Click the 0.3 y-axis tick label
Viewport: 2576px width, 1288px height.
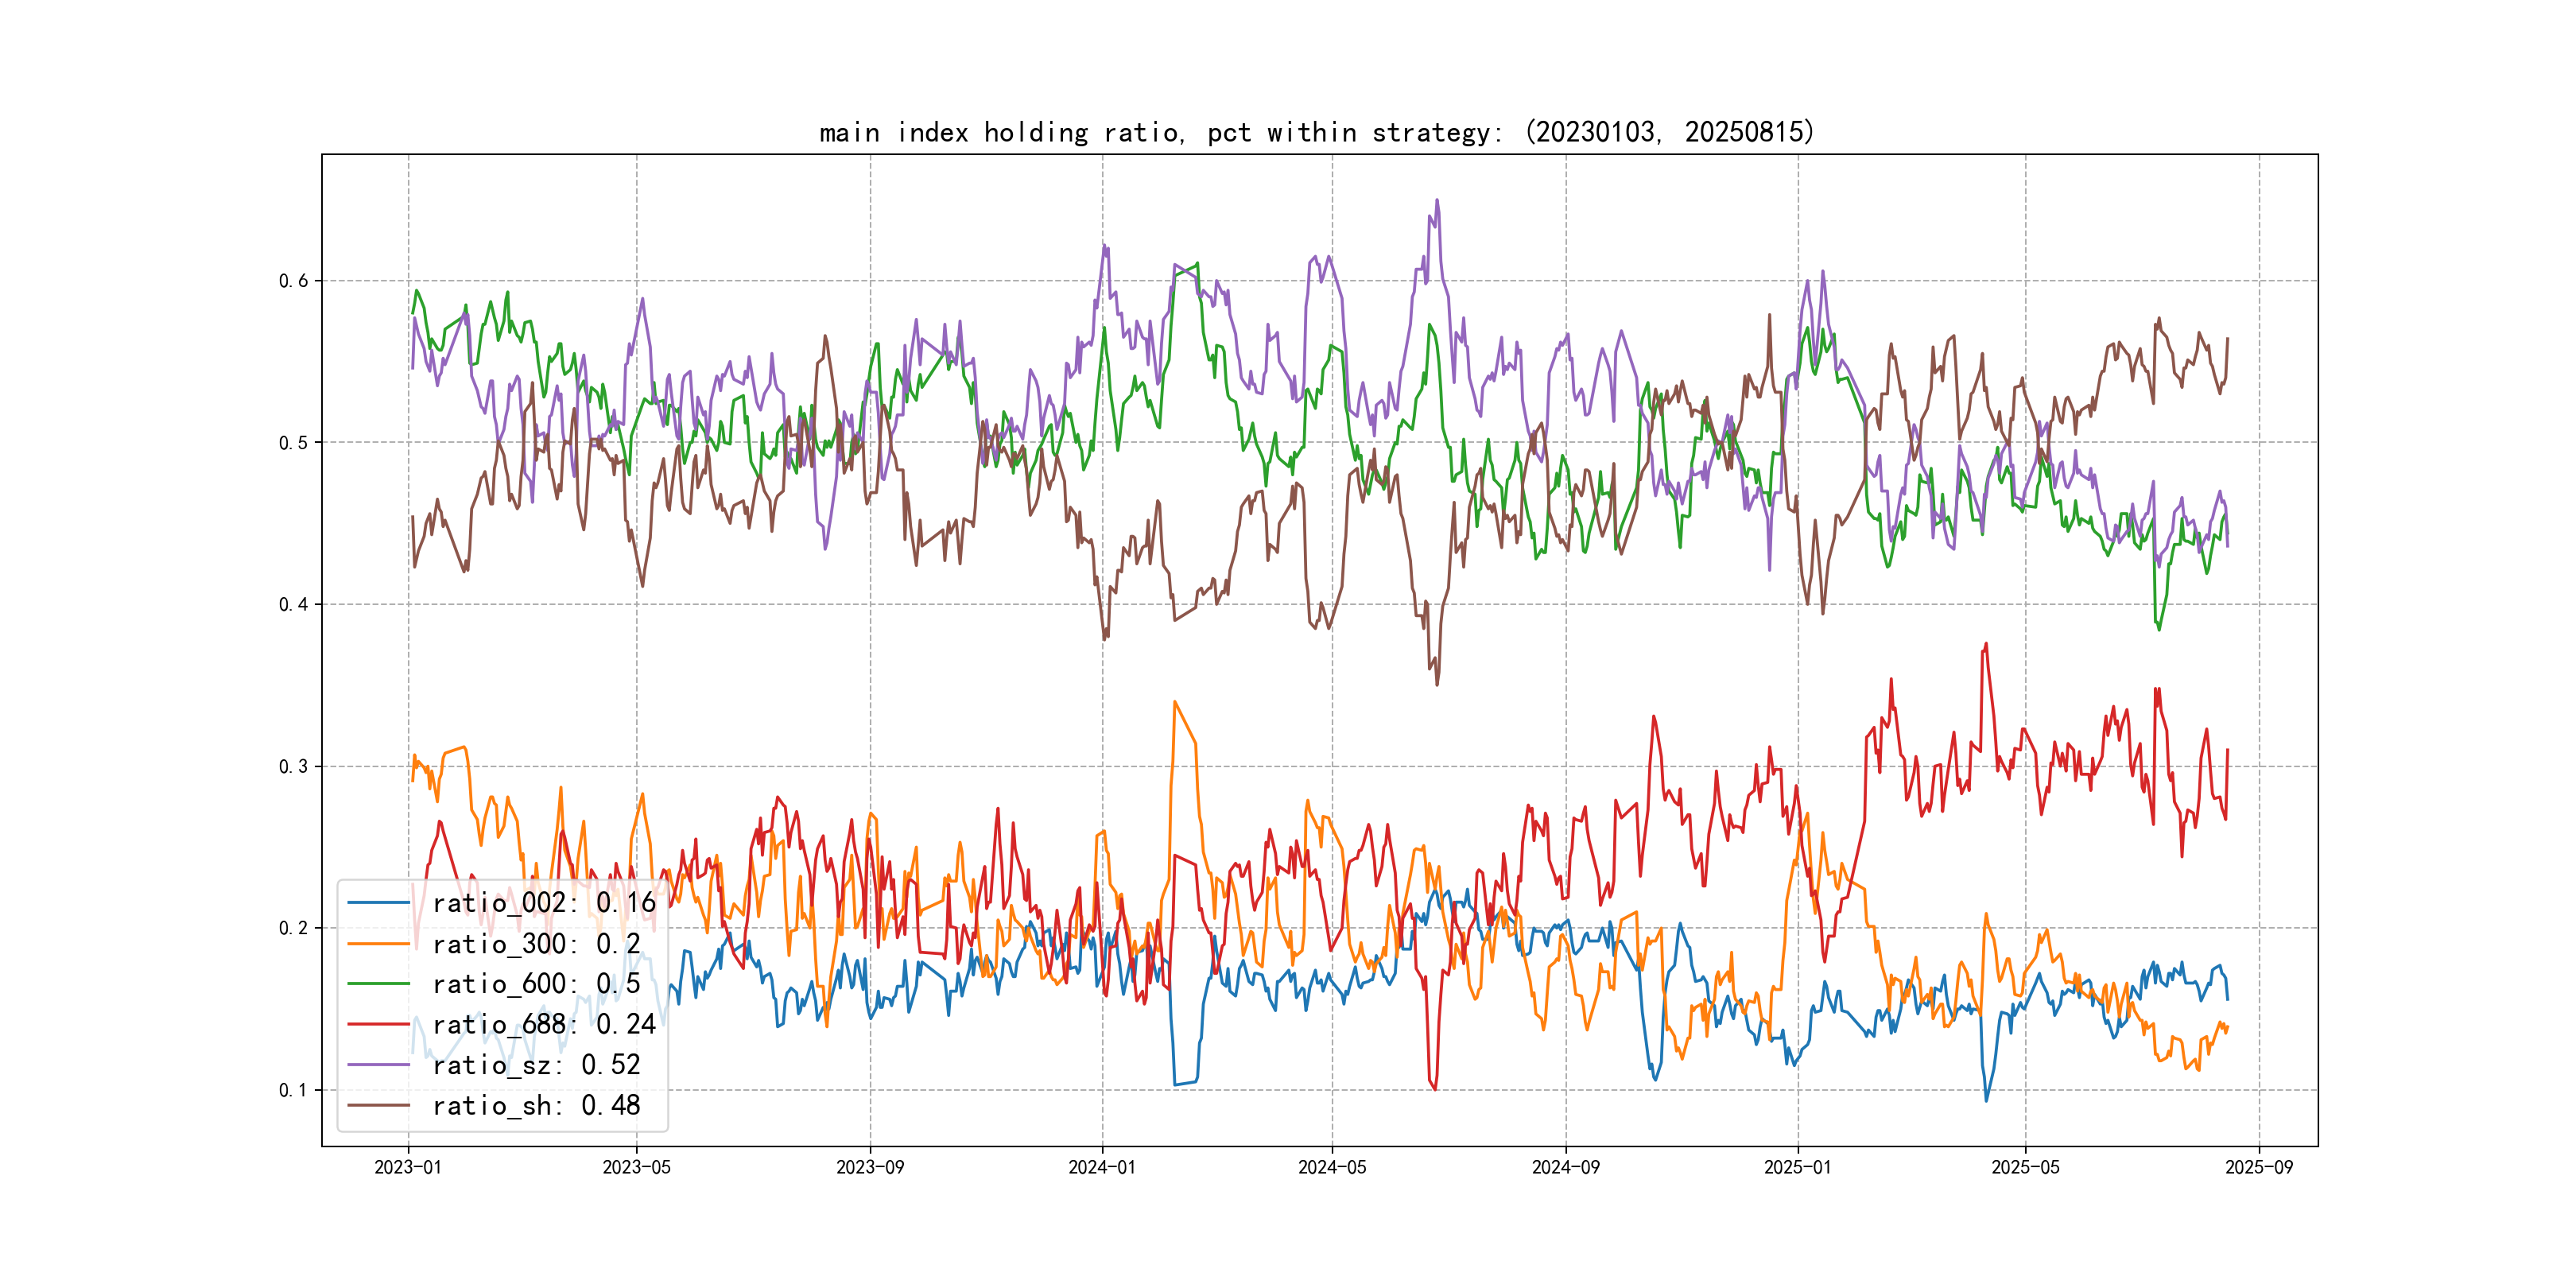(293, 767)
